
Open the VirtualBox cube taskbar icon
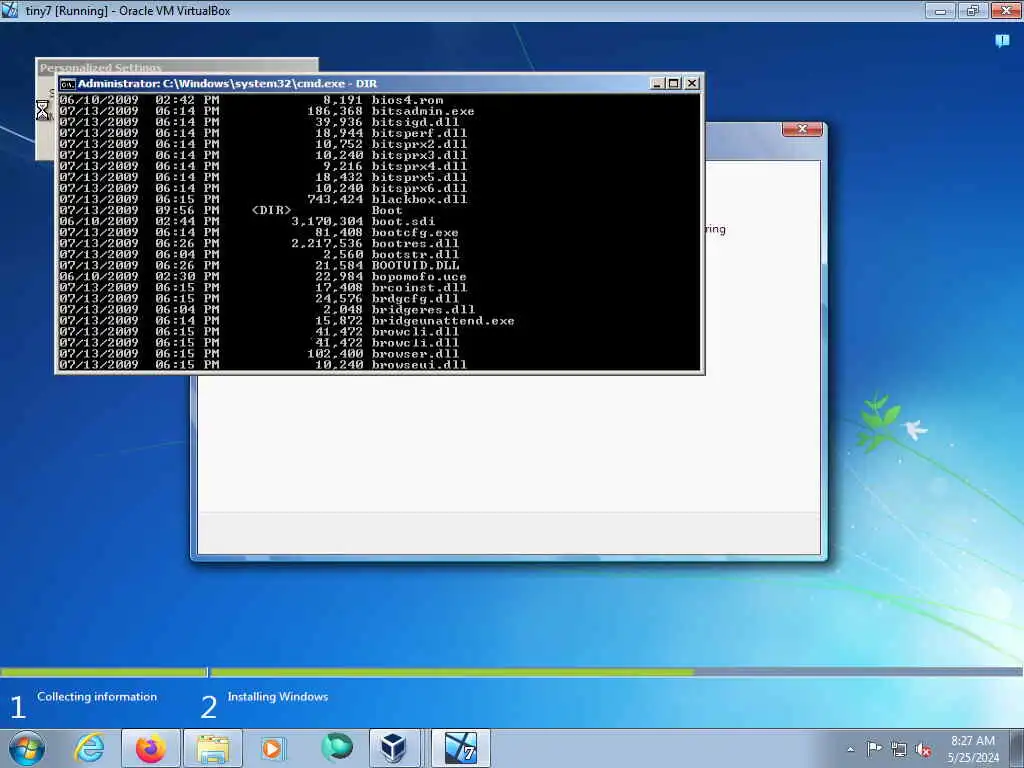(394, 748)
